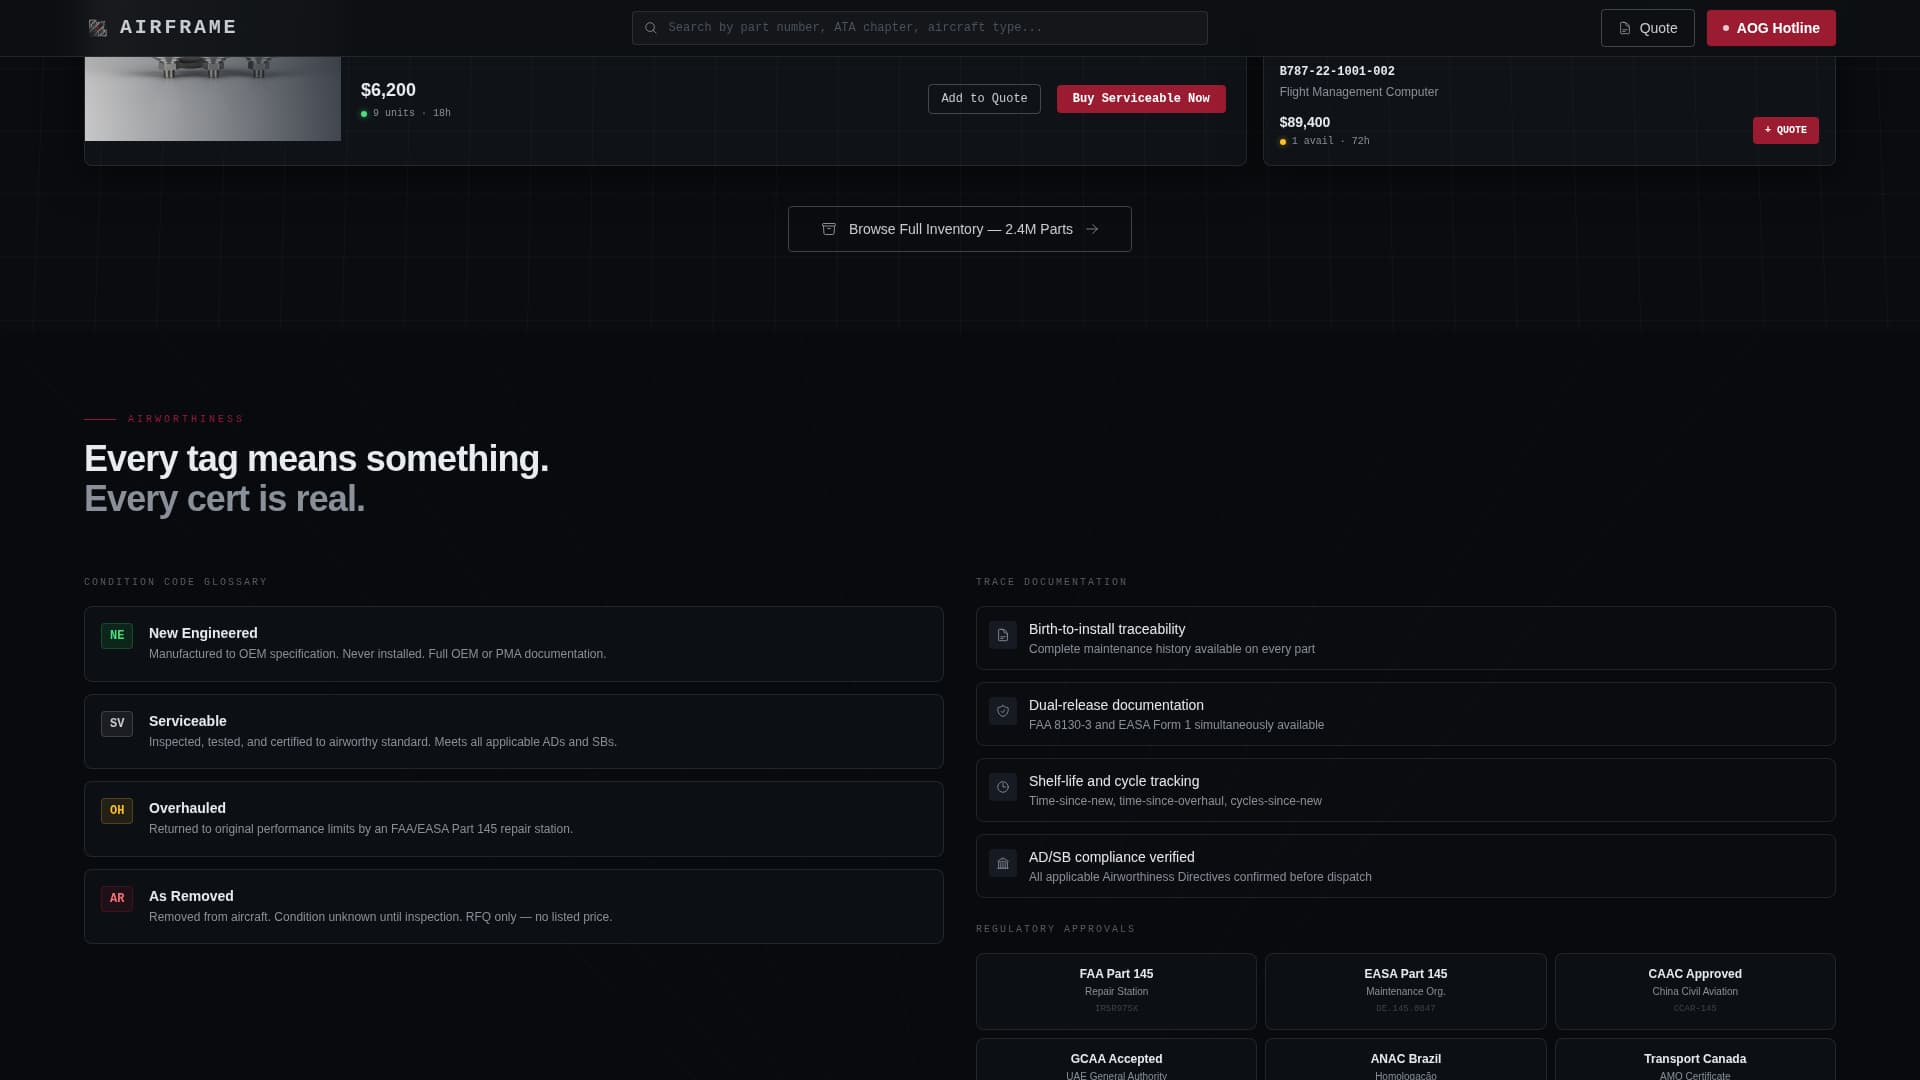Open Browse Full Inventory — 2.4M Parts

coord(958,229)
